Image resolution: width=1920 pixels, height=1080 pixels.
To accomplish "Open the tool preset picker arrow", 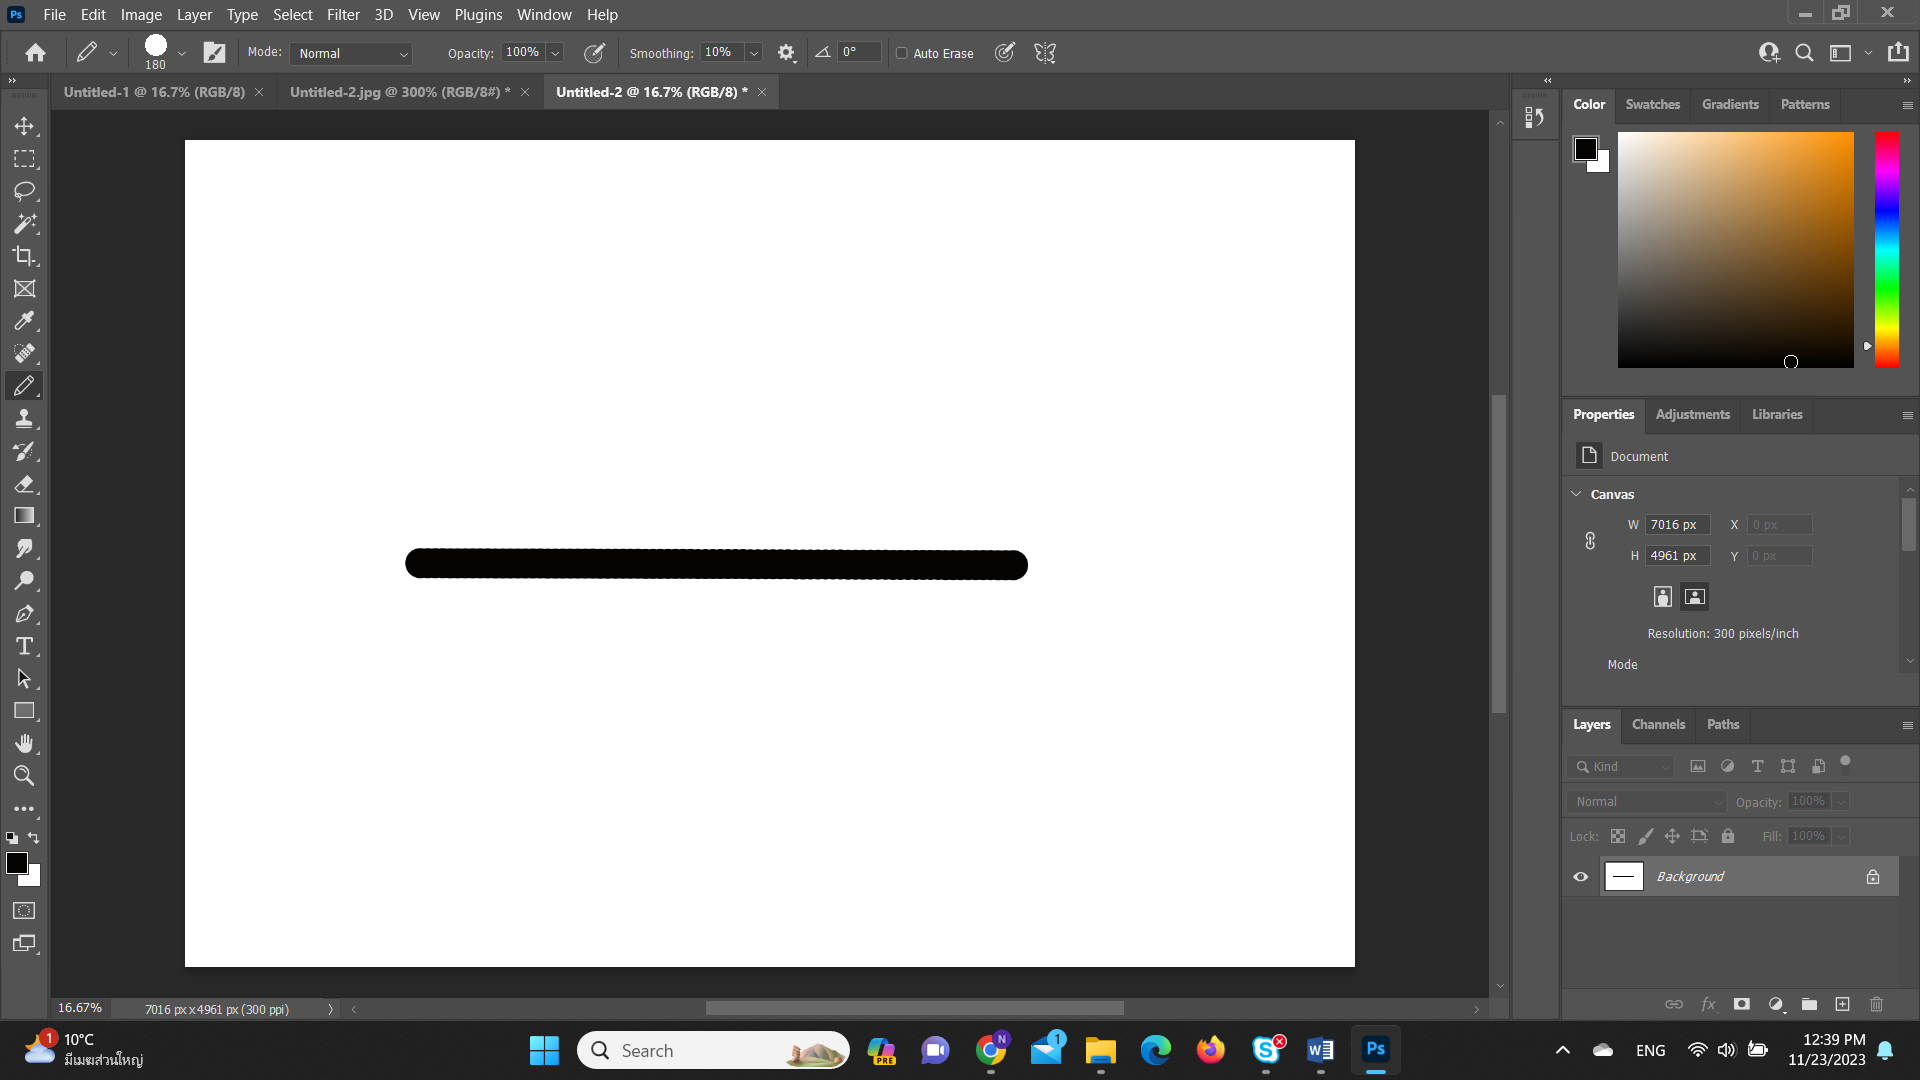I will (x=113, y=53).
